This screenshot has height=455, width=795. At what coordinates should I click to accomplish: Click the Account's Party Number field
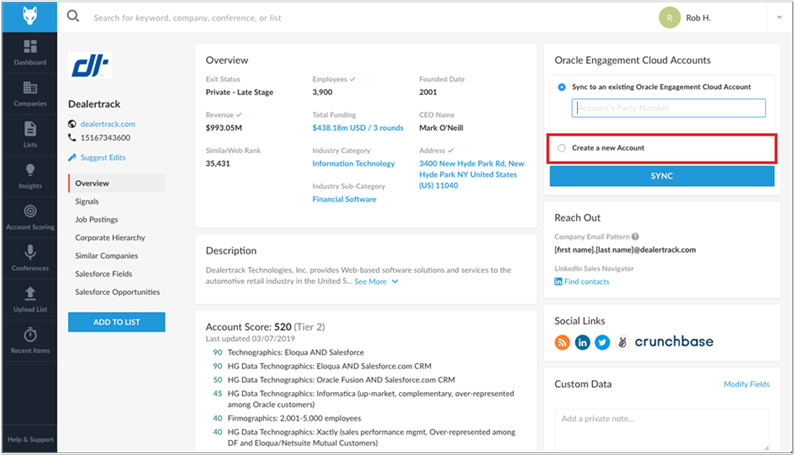point(668,108)
